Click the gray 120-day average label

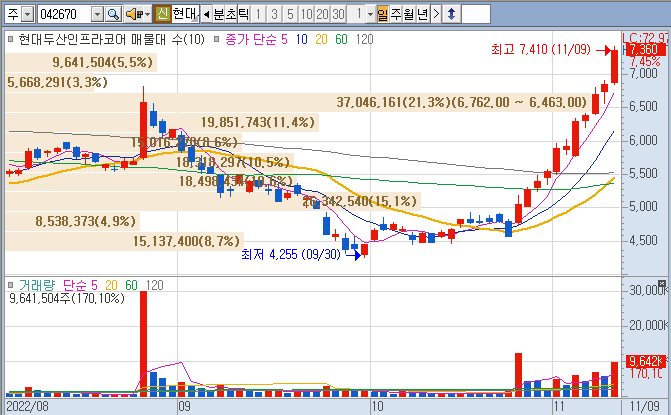tap(364, 39)
